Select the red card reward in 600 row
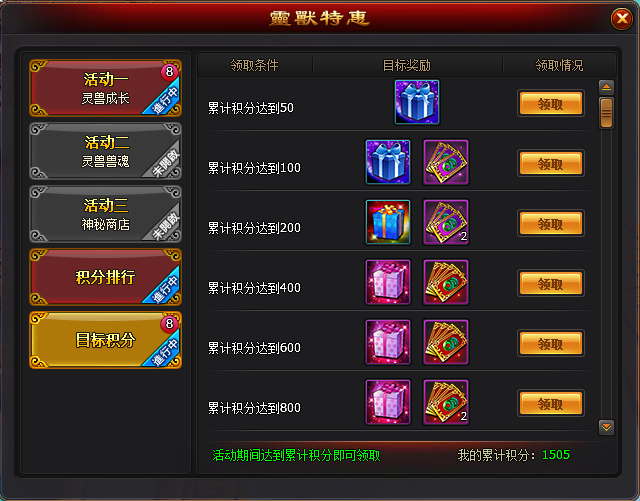Screen dimensions: 640x501 point(446,342)
